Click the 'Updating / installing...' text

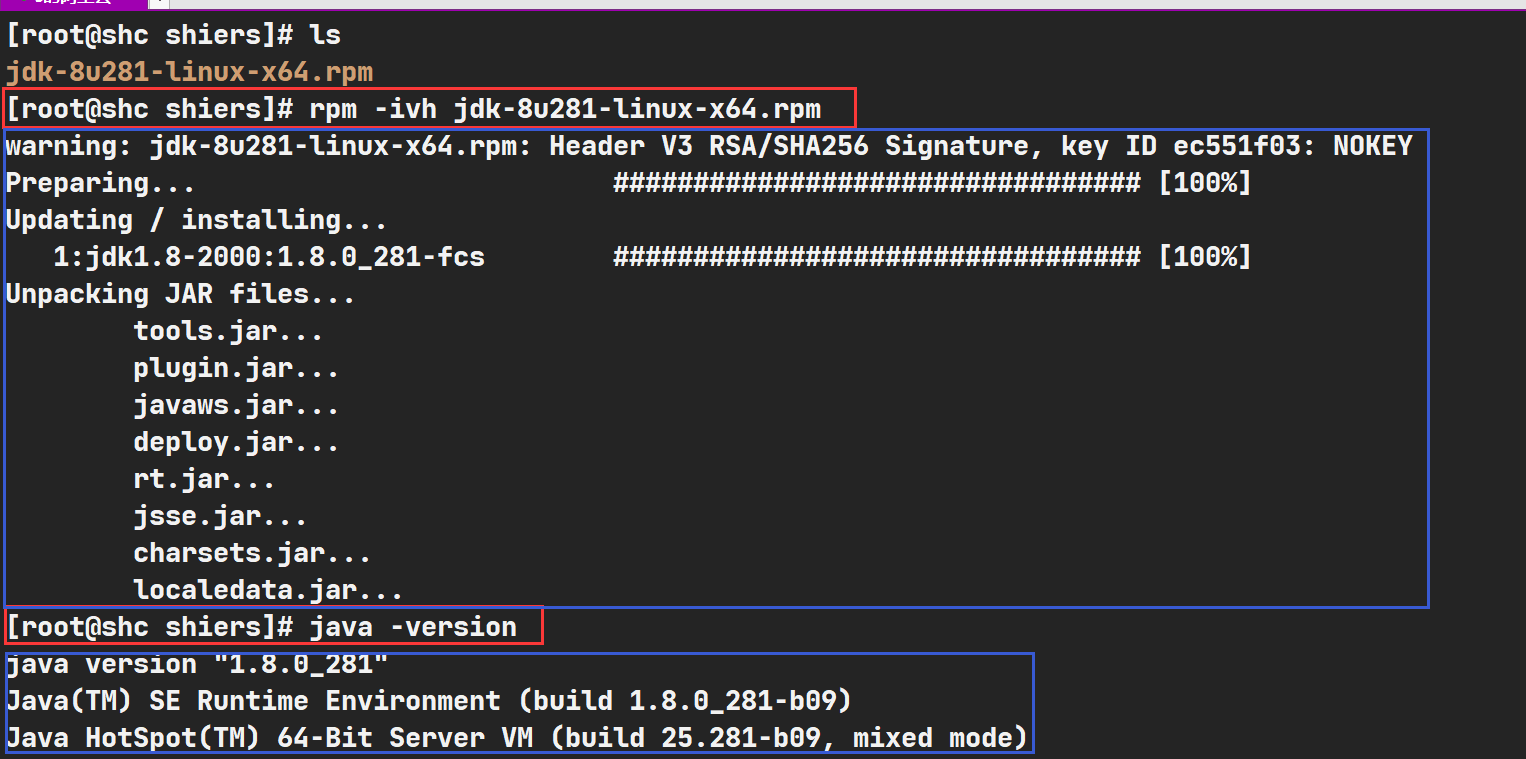click(x=196, y=220)
